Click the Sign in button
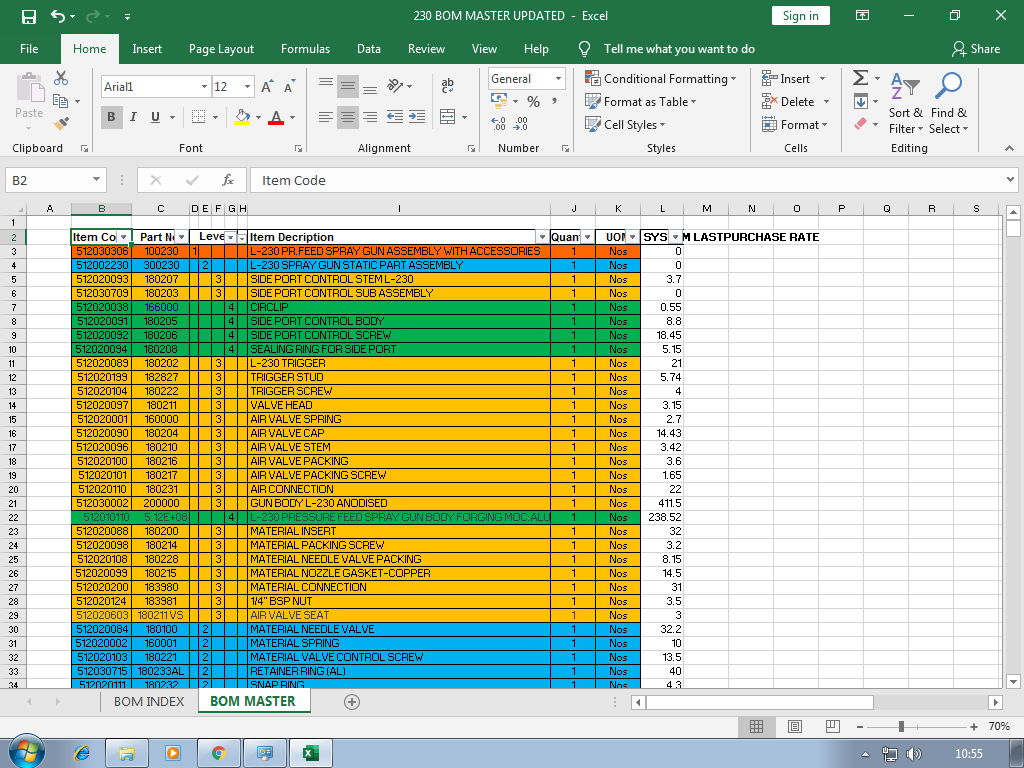The image size is (1024, 768). (x=800, y=16)
